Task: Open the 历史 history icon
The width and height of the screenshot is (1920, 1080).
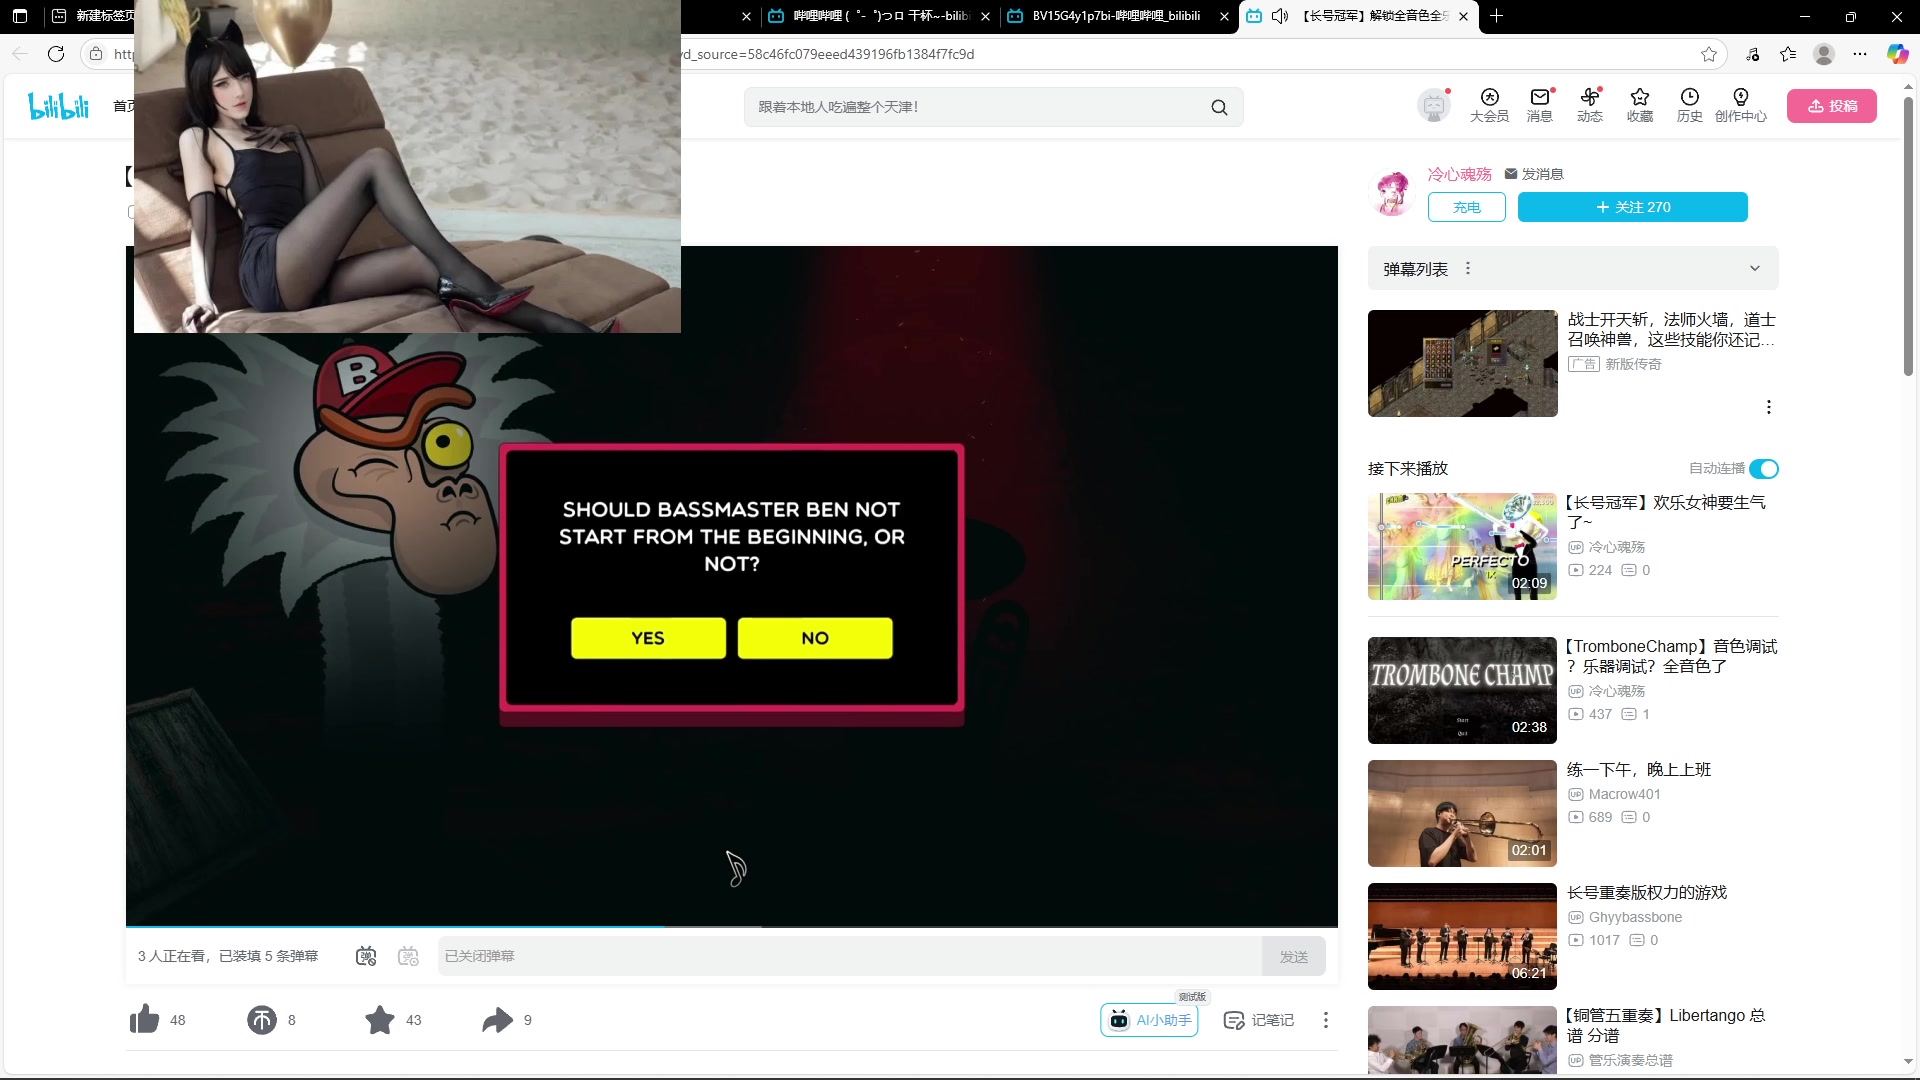Action: (1690, 105)
